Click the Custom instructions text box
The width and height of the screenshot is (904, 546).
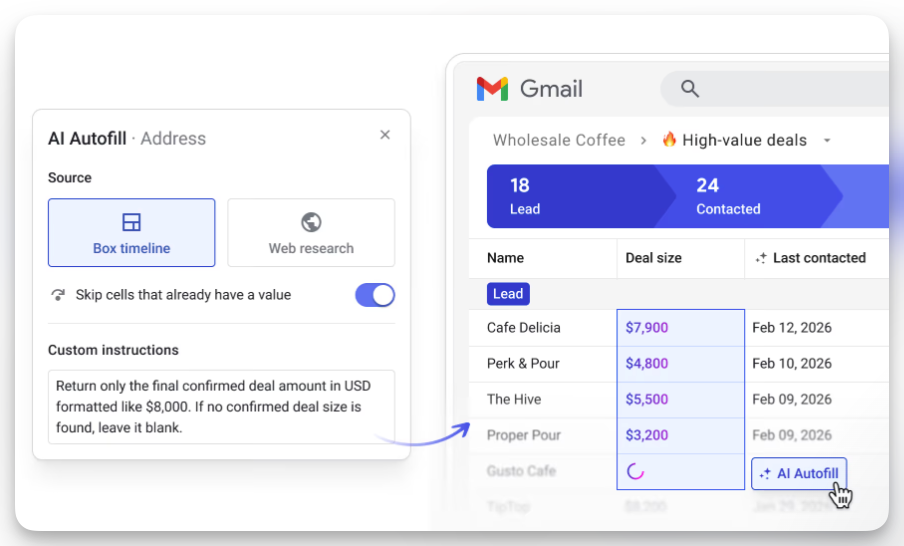point(221,407)
